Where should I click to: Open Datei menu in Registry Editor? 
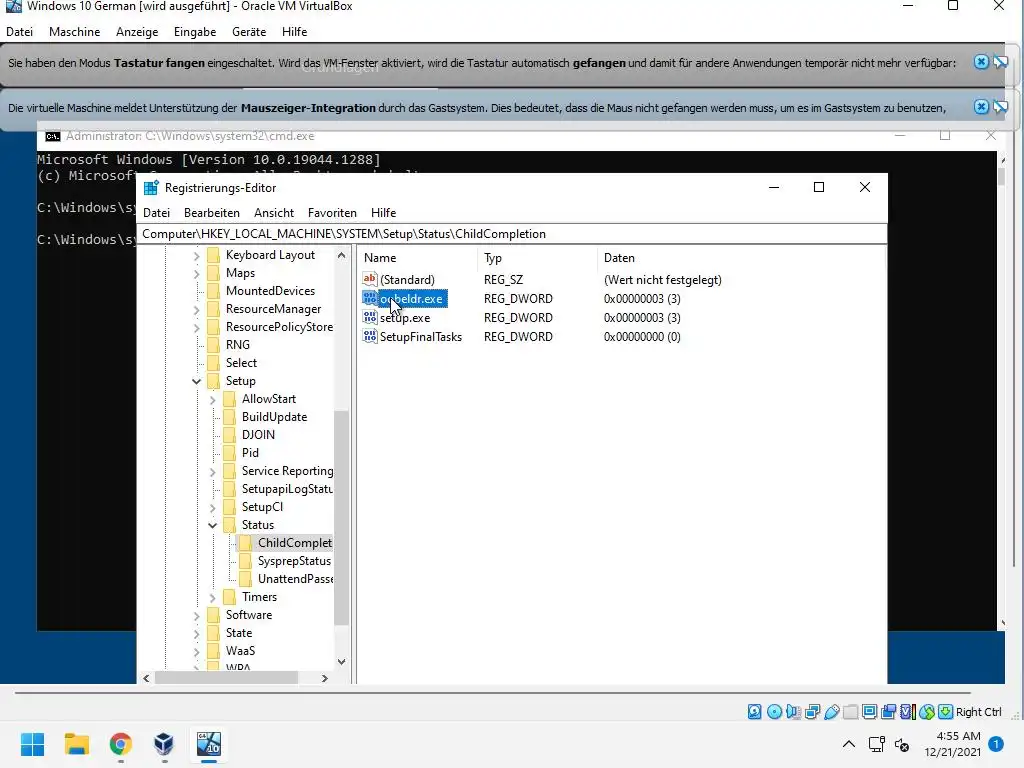tap(157, 213)
